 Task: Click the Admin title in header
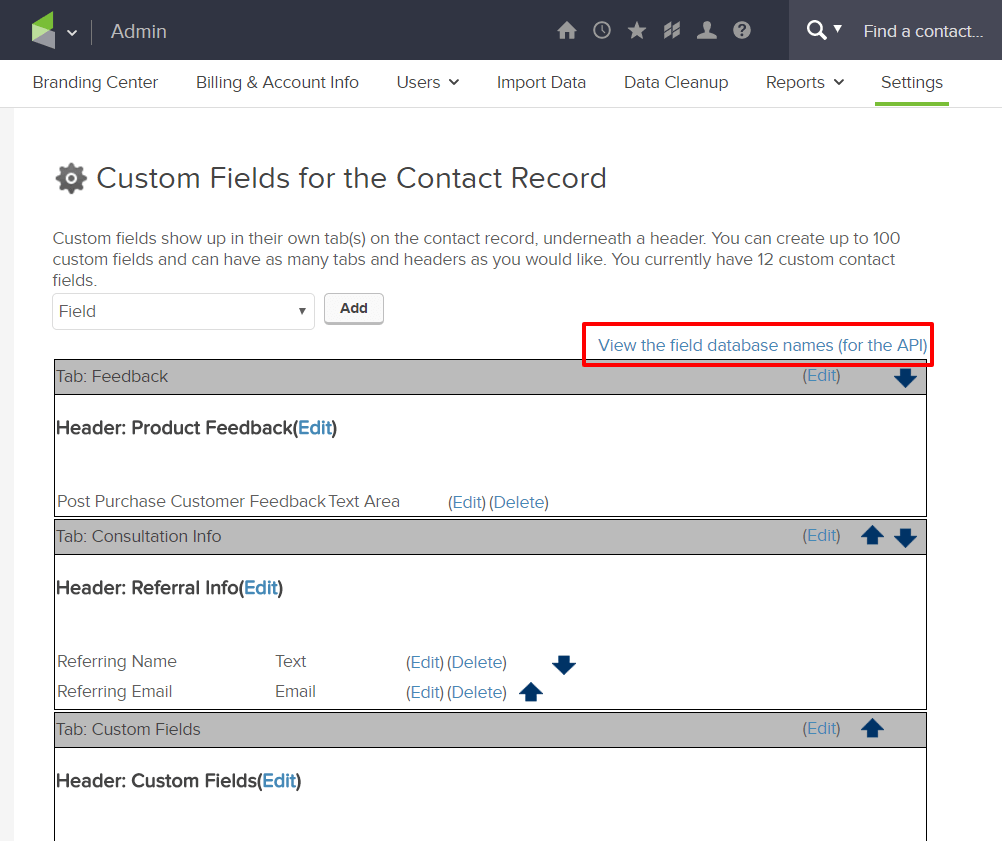tap(139, 31)
